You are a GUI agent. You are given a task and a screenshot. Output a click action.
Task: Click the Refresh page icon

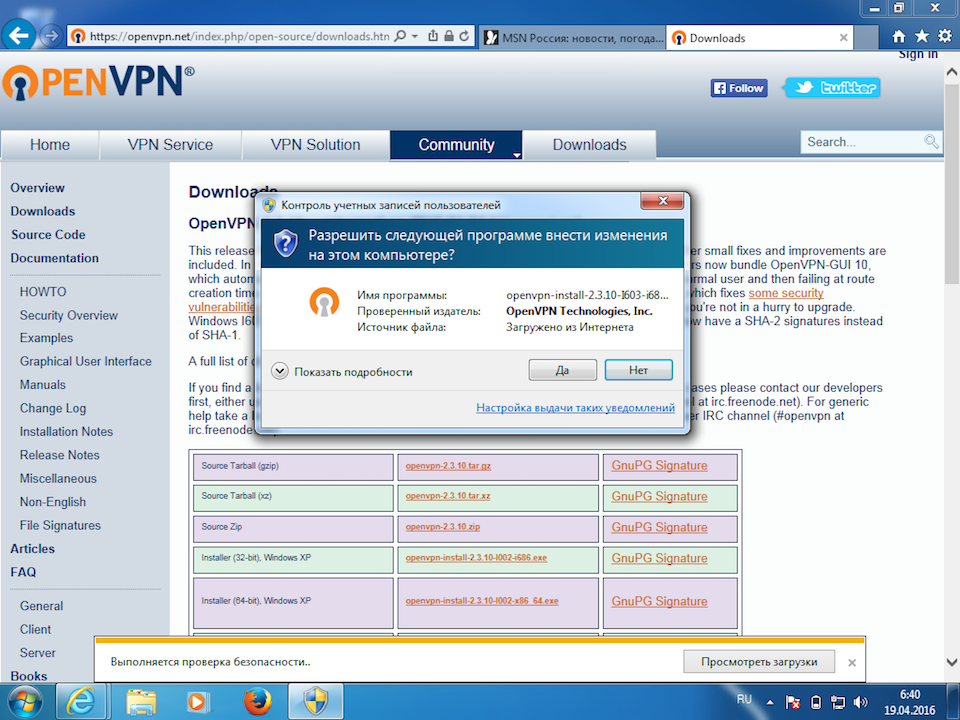[x=464, y=36]
